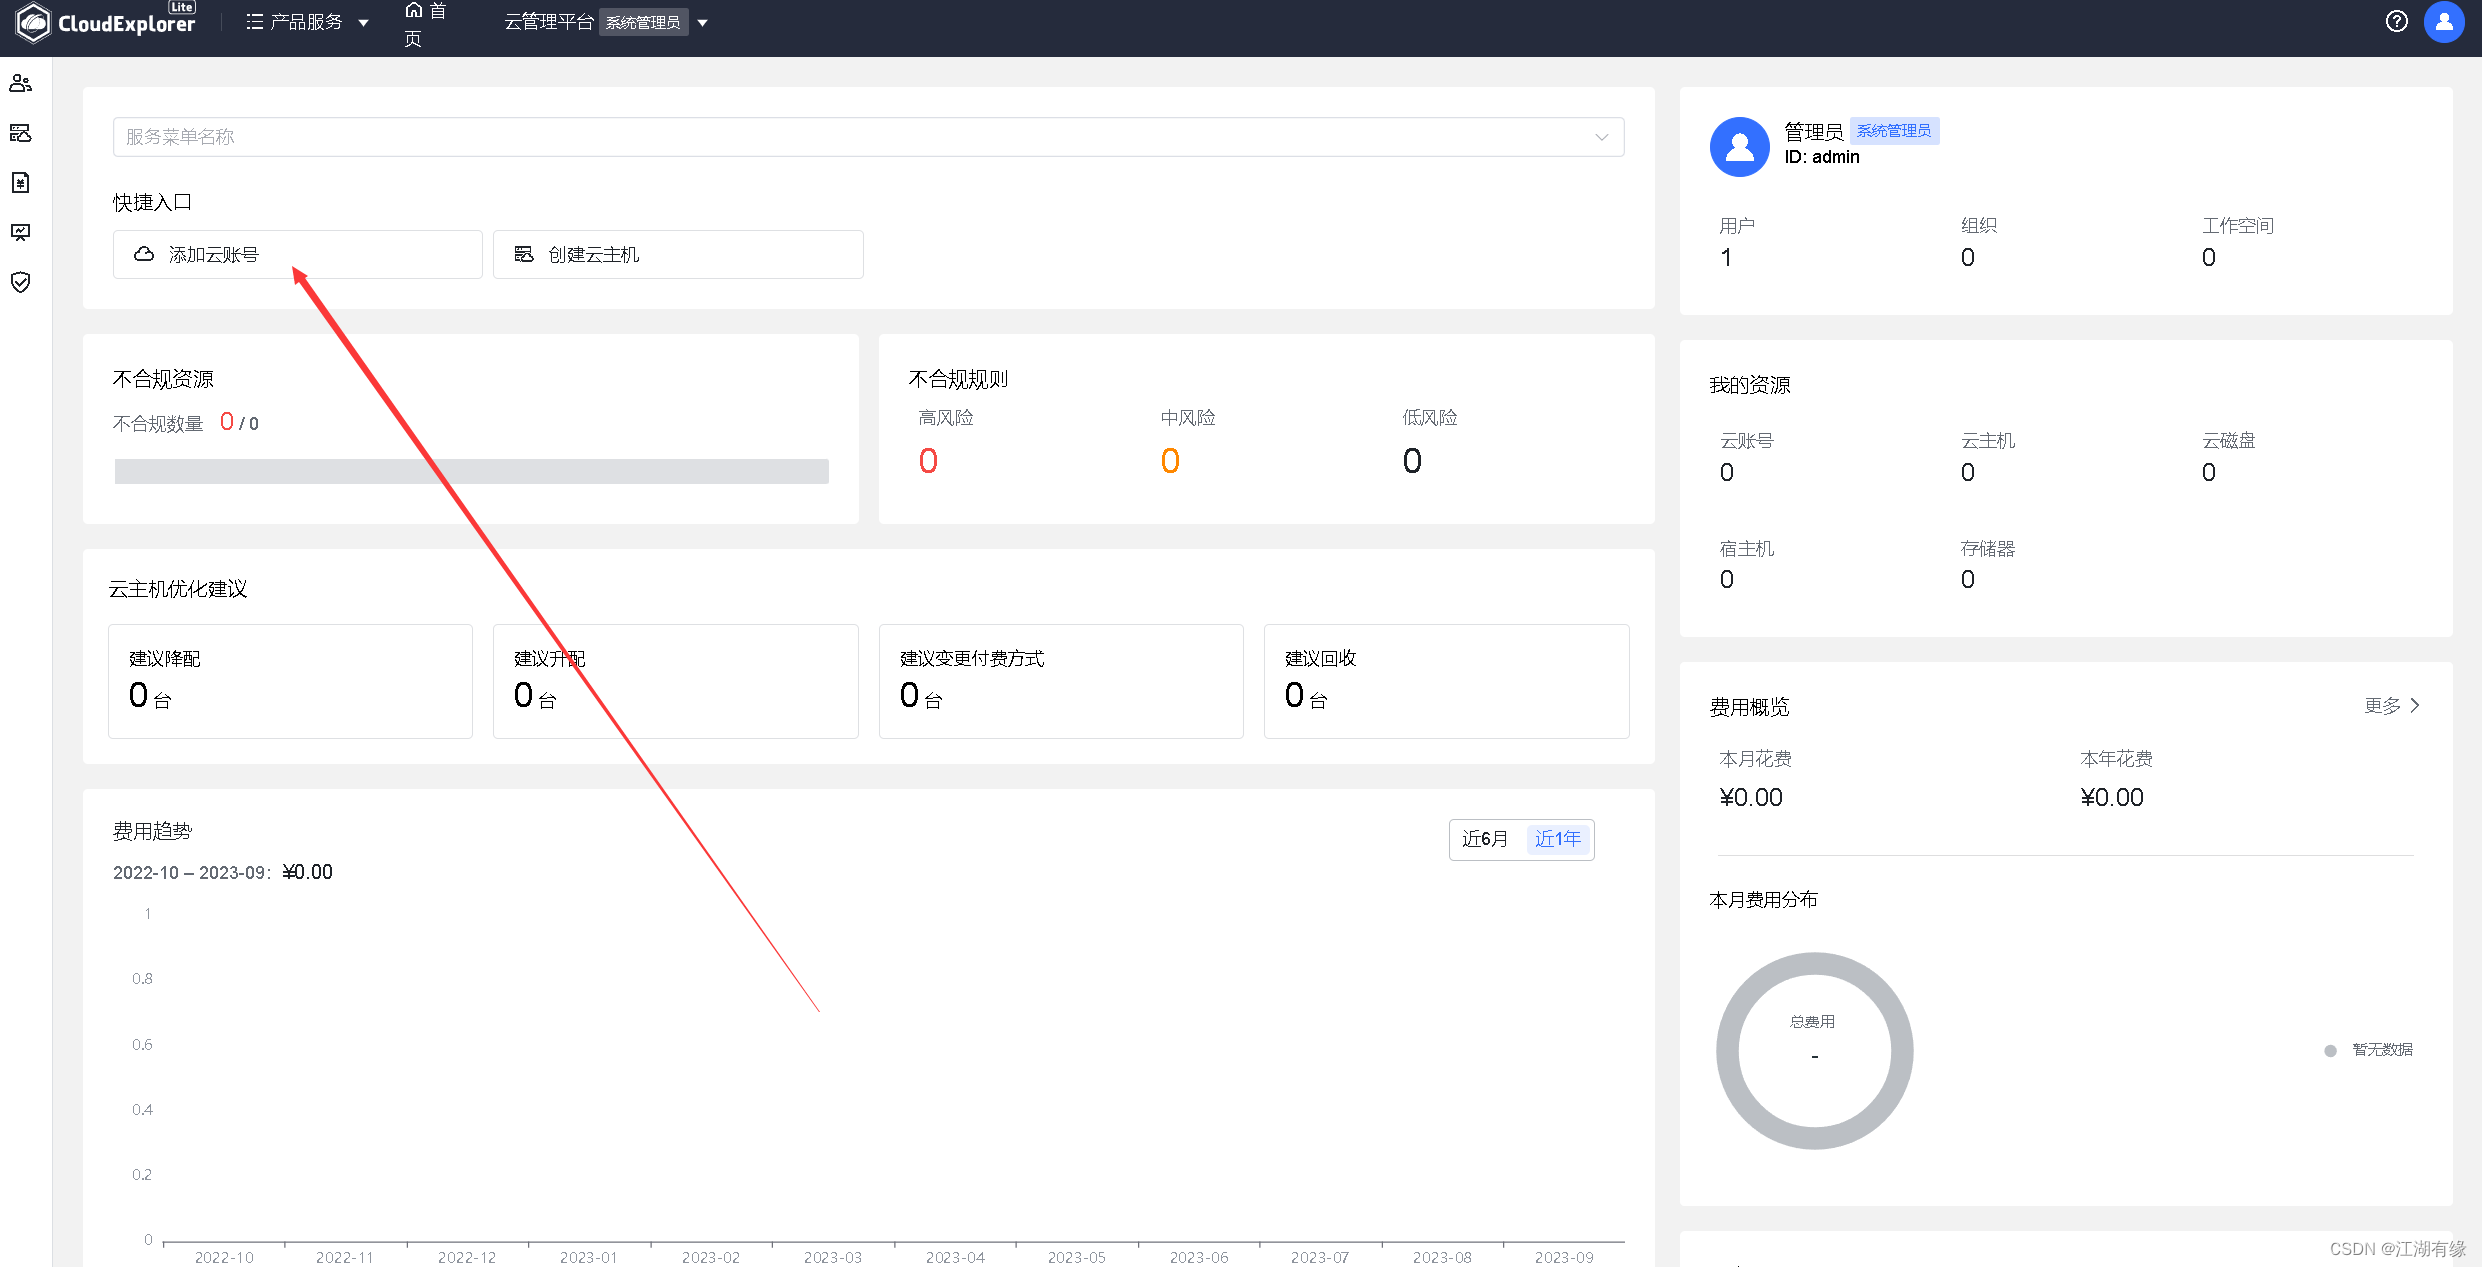
Task: Click the 云主机 resource count
Action: point(1968,473)
